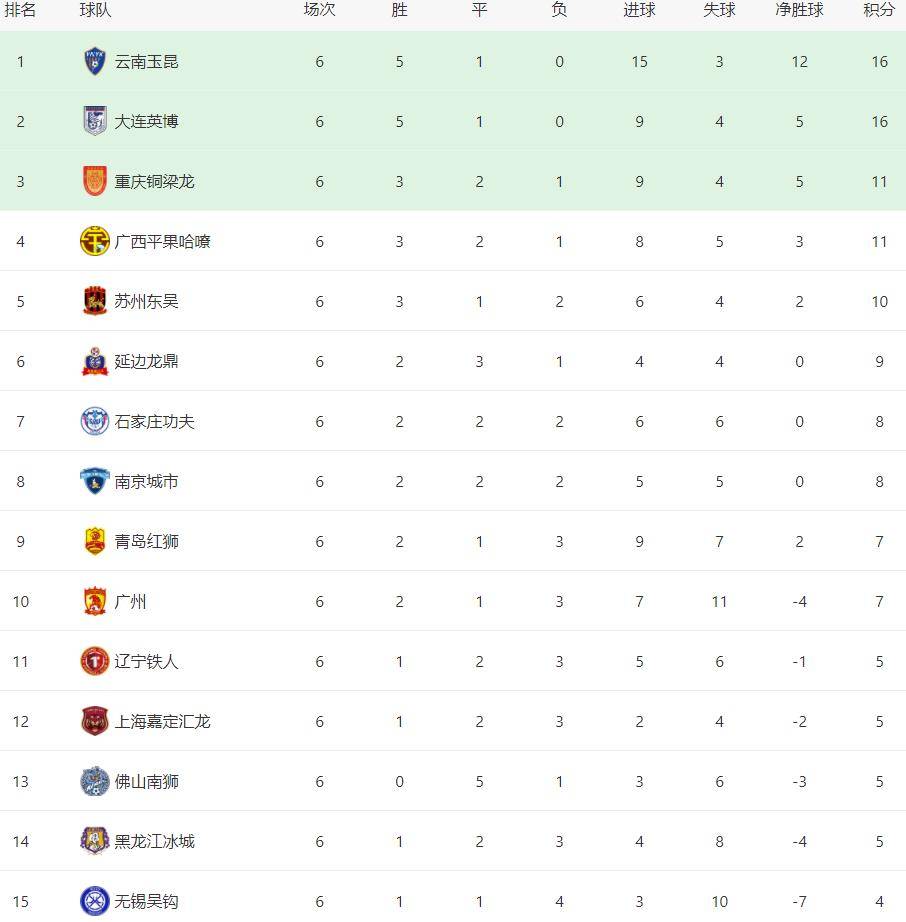Select the 广西平果哈嘹 yellow round logo

[x=95, y=241]
